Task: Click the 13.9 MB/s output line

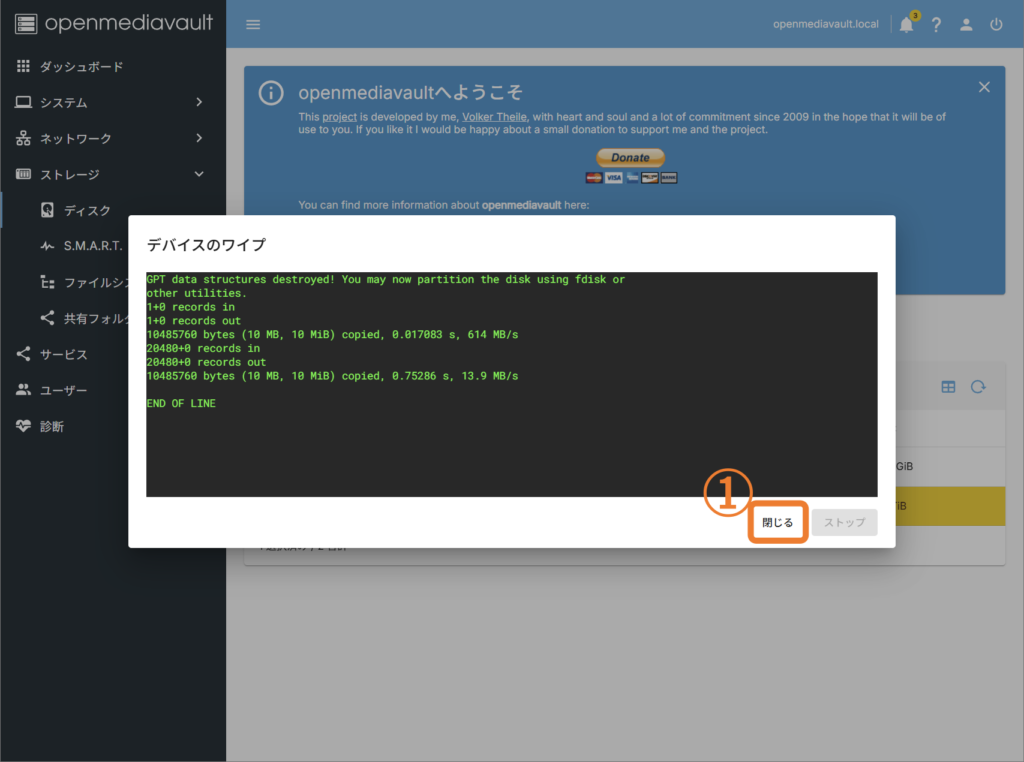Action: pyautogui.click(x=332, y=376)
